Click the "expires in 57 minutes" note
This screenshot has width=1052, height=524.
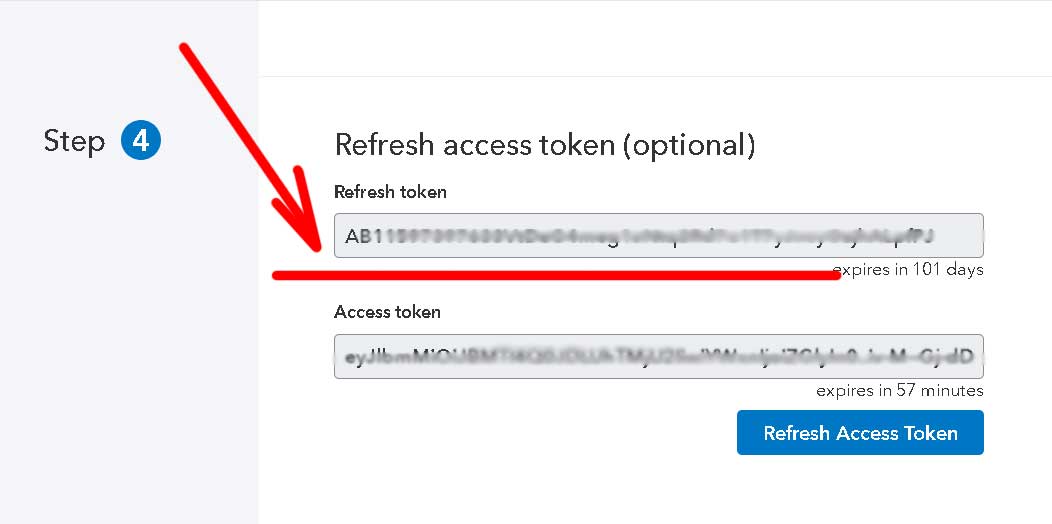900,390
